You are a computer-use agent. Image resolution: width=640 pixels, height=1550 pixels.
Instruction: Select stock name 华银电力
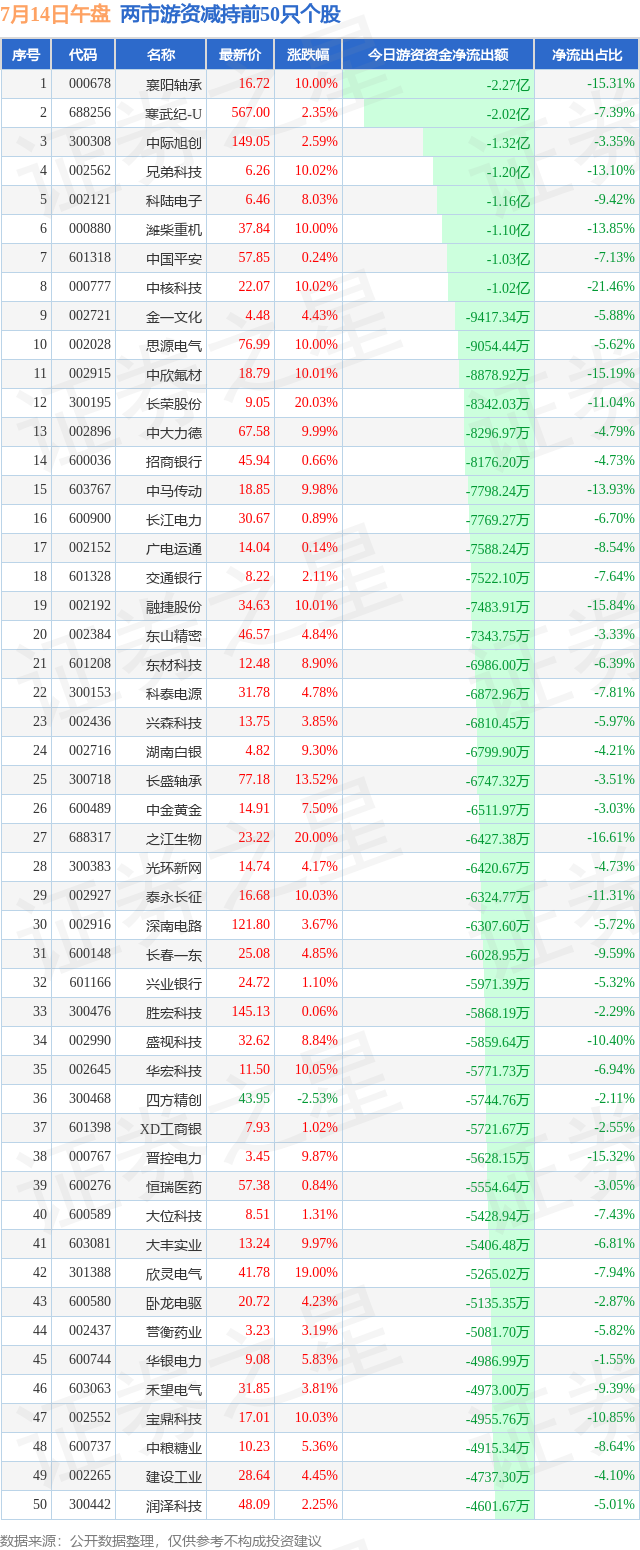174,1360
